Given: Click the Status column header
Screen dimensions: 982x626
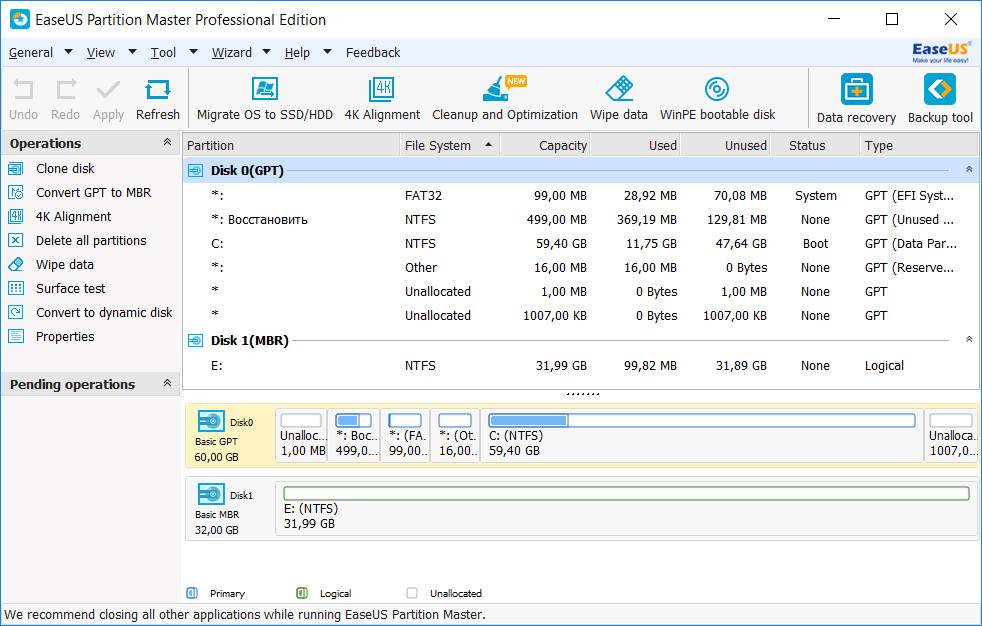Looking at the screenshot, I should 815,145.
